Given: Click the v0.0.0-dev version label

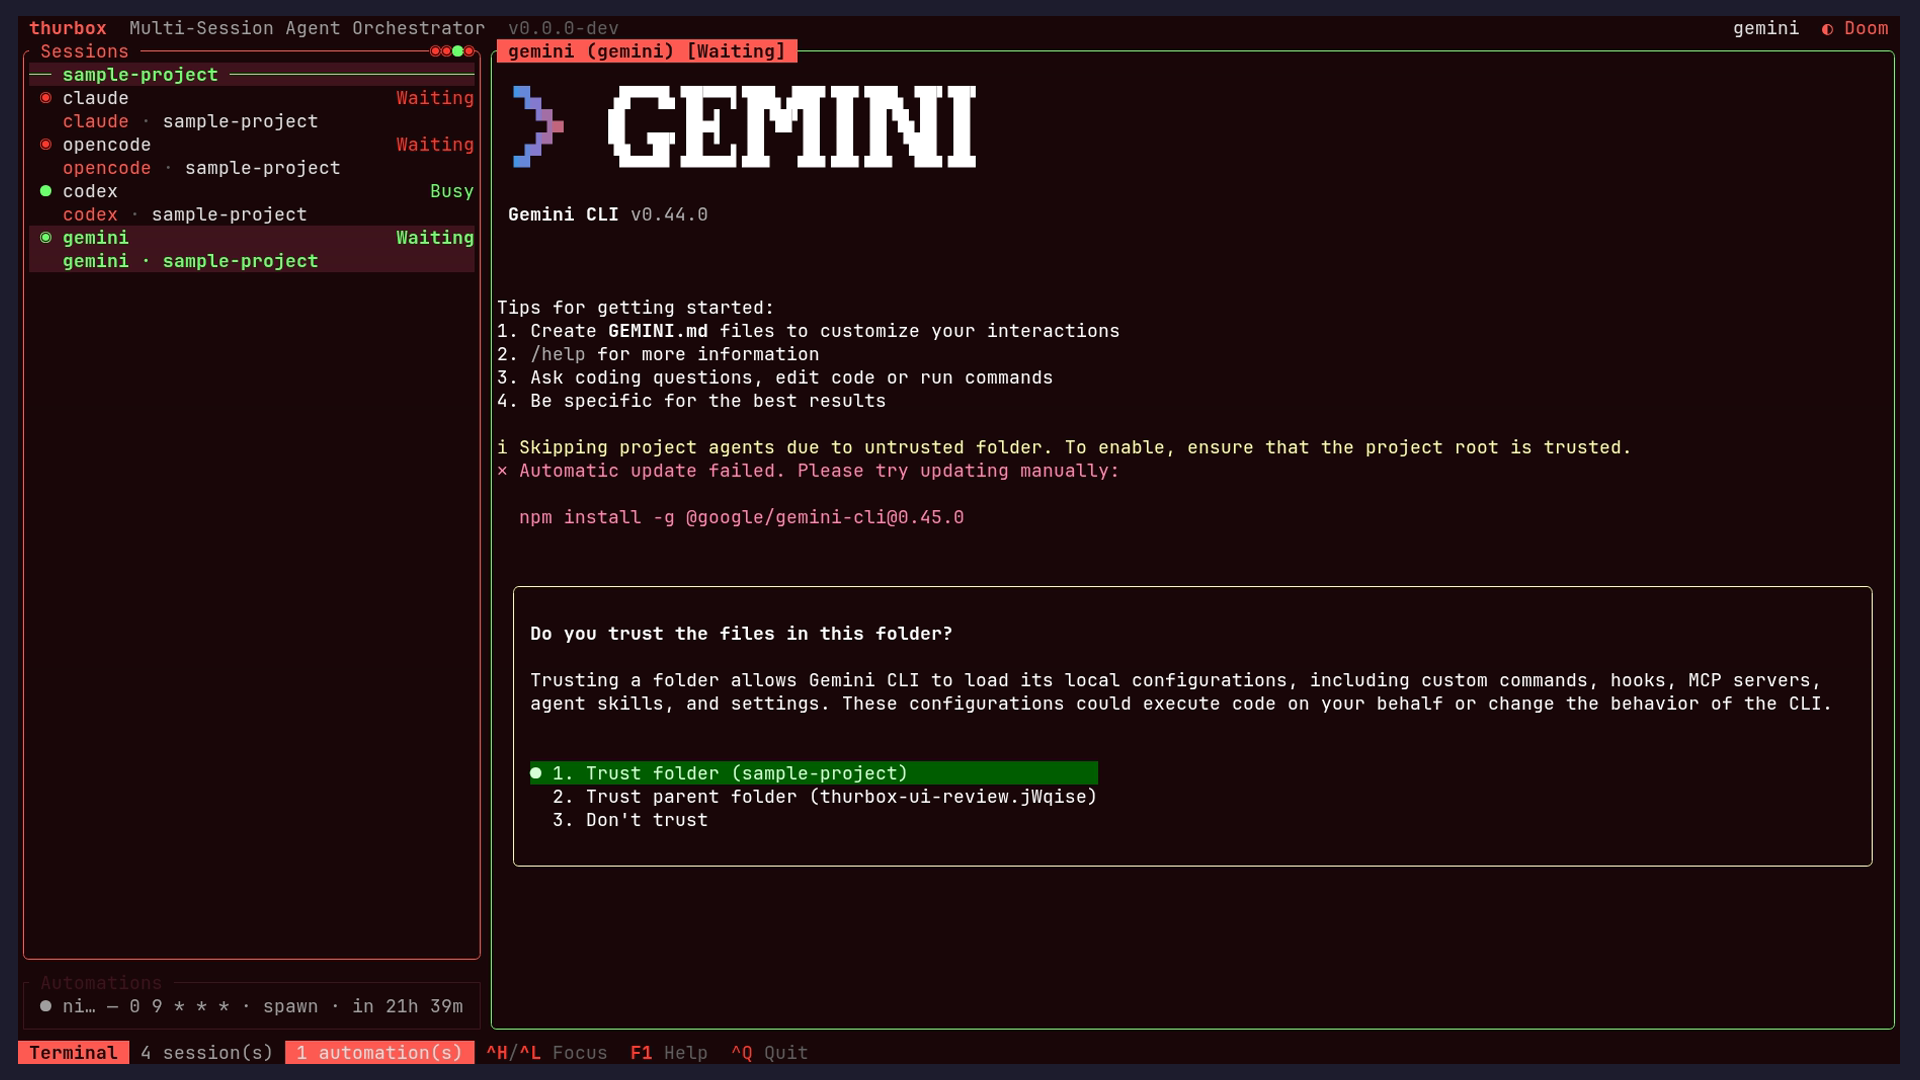Looking at the screenshot, I should 563,28.
